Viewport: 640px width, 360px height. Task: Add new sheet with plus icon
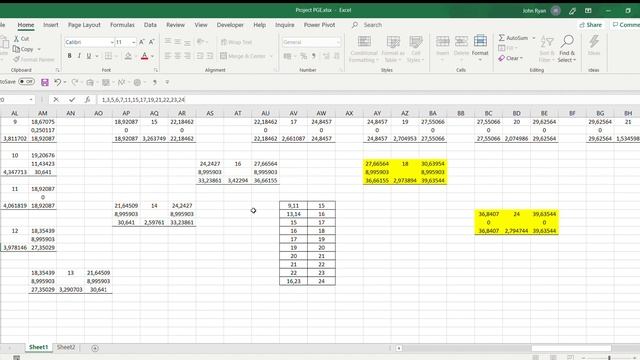[x=95, y=348]
